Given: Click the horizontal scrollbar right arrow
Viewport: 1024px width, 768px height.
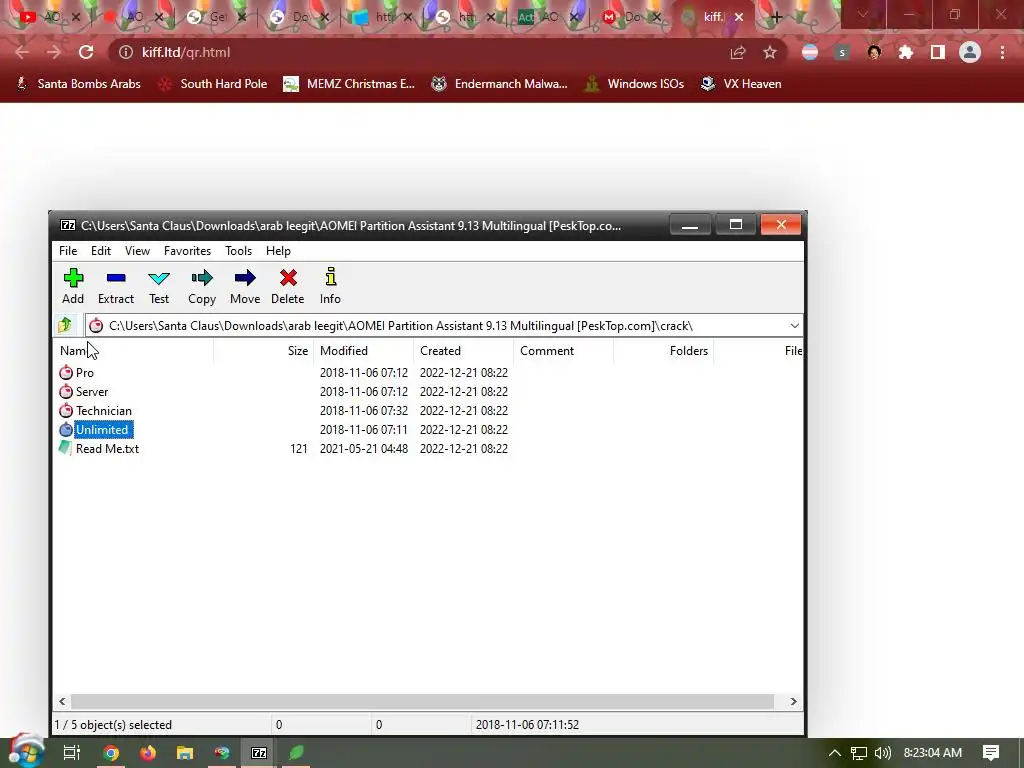Looking at the screenshot, I should tap(793, 701).
